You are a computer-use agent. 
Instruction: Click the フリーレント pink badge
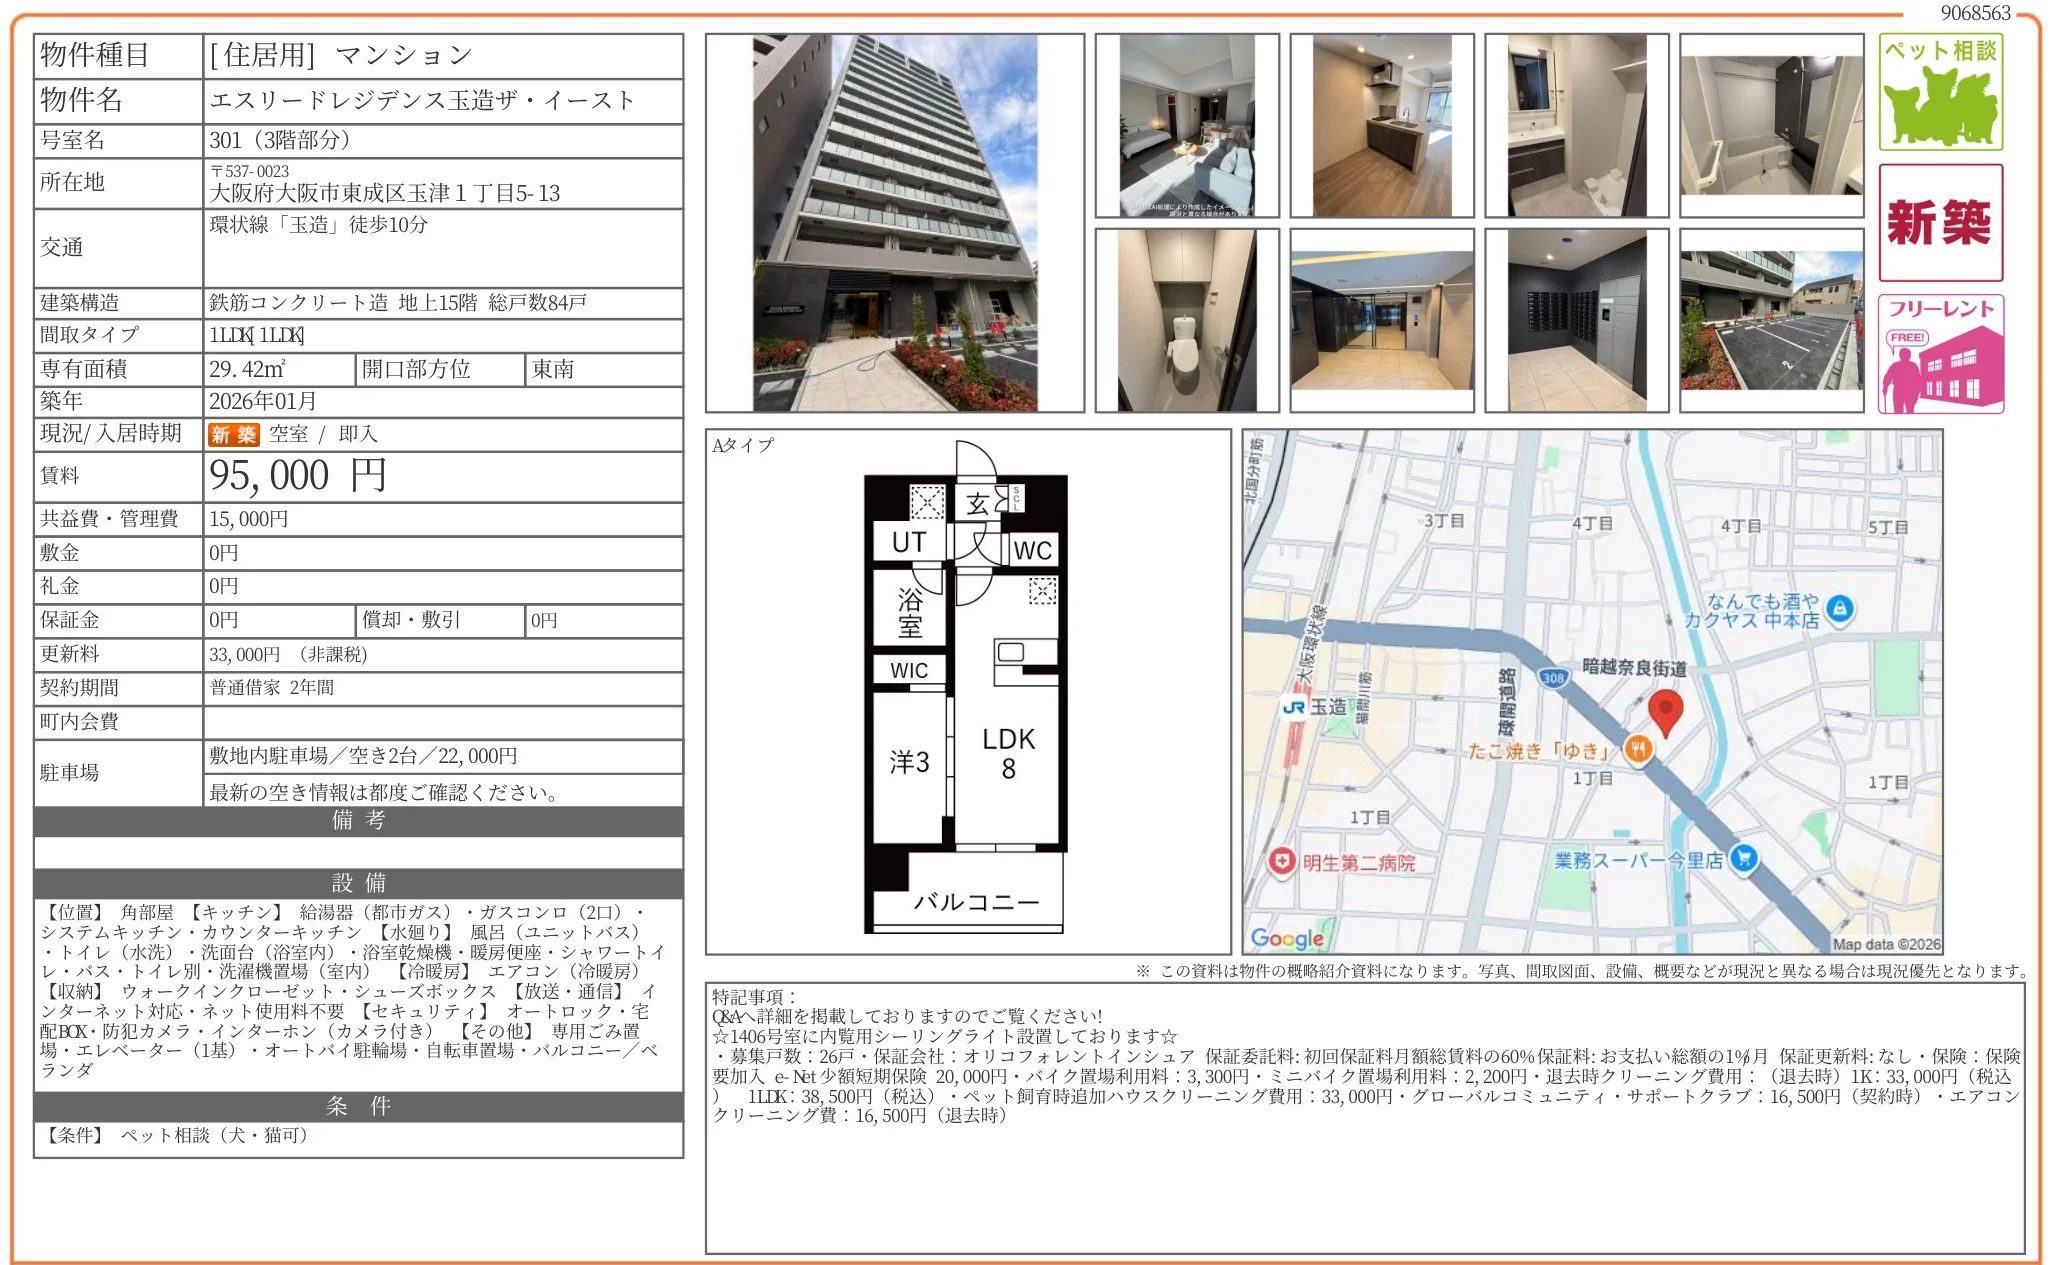click(1940, 354)
